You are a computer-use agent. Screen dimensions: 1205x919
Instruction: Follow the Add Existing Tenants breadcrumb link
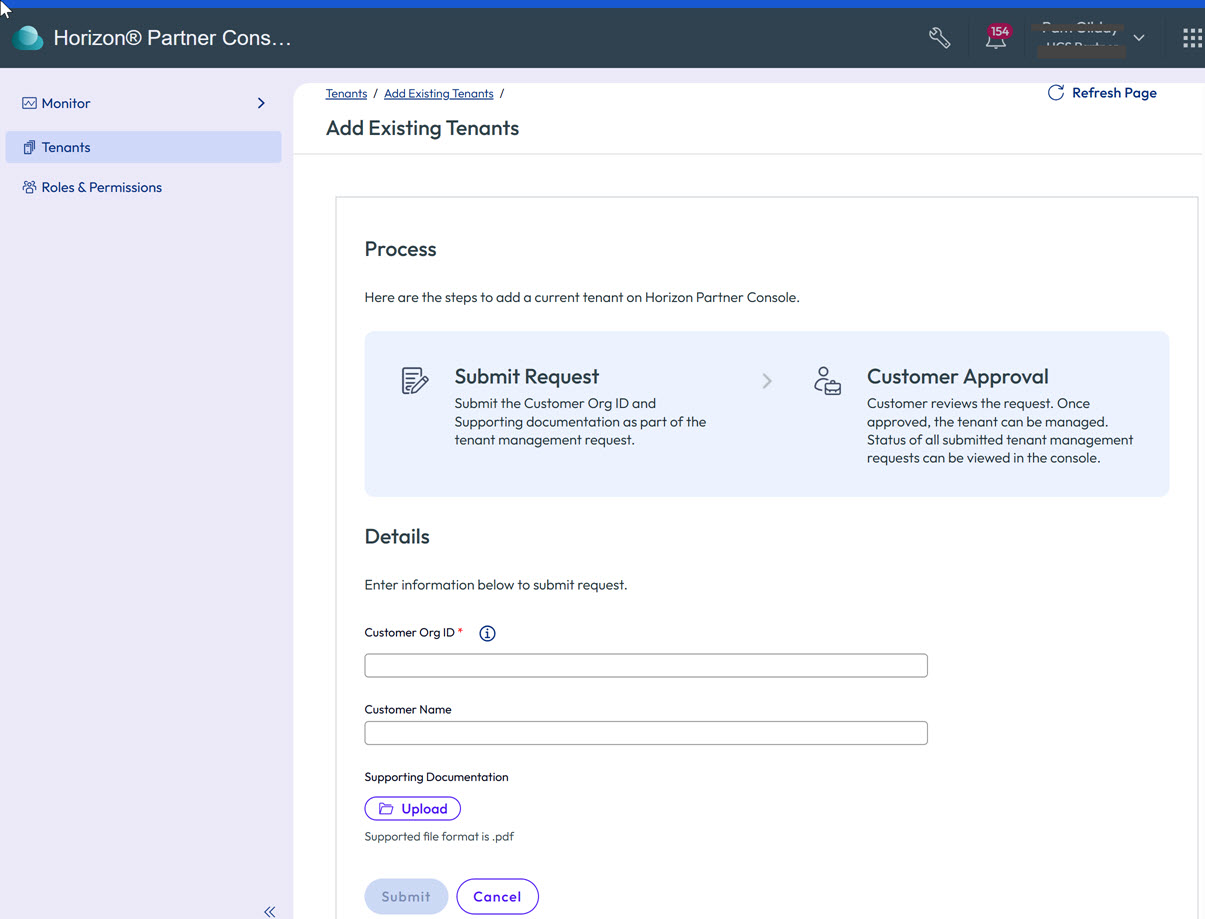pyautogui.click(x=438, y=93)
